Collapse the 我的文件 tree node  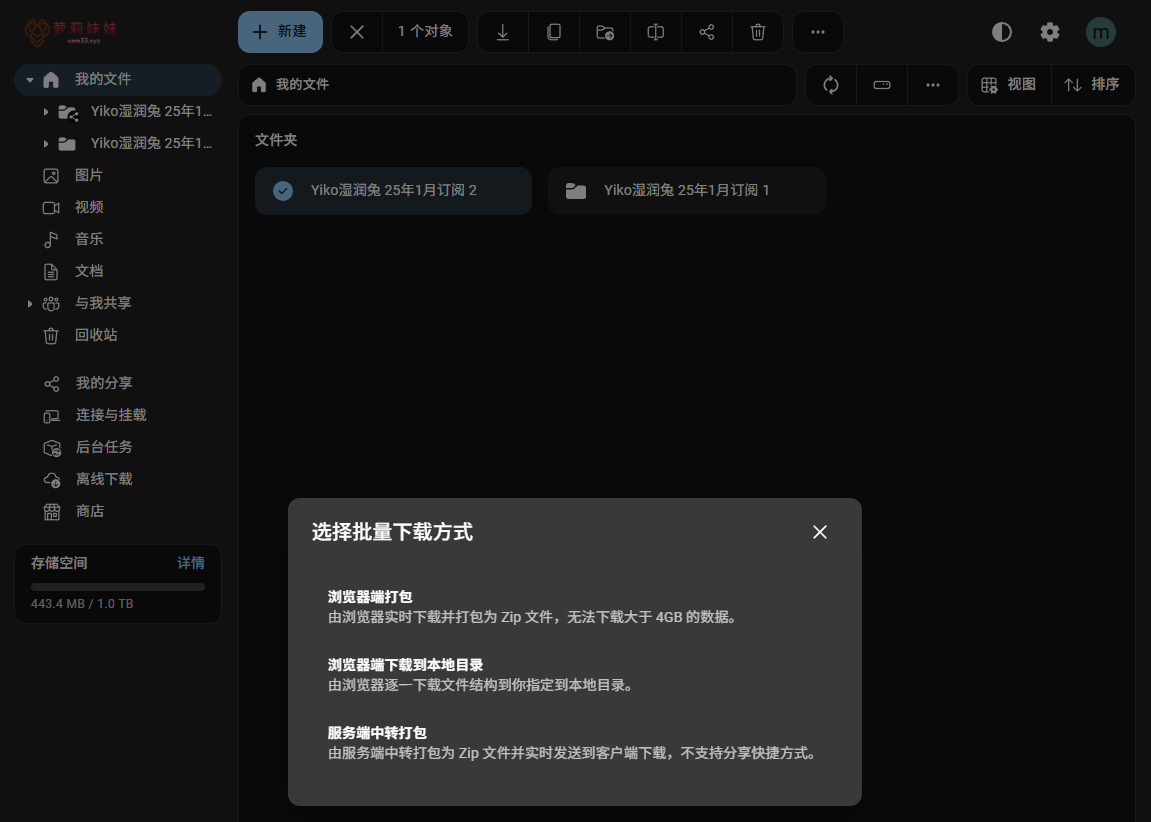tap(30, 80)
